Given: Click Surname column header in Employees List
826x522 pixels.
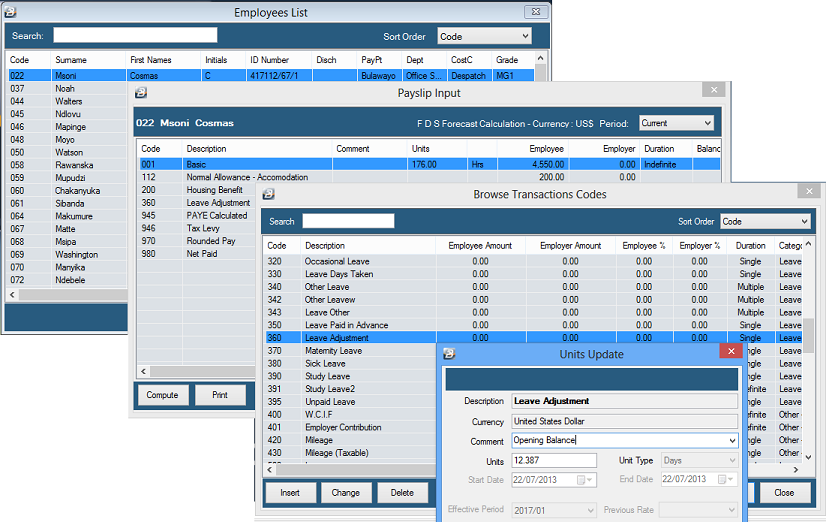Looking at the screenshot, I should [x=87, y=60].
